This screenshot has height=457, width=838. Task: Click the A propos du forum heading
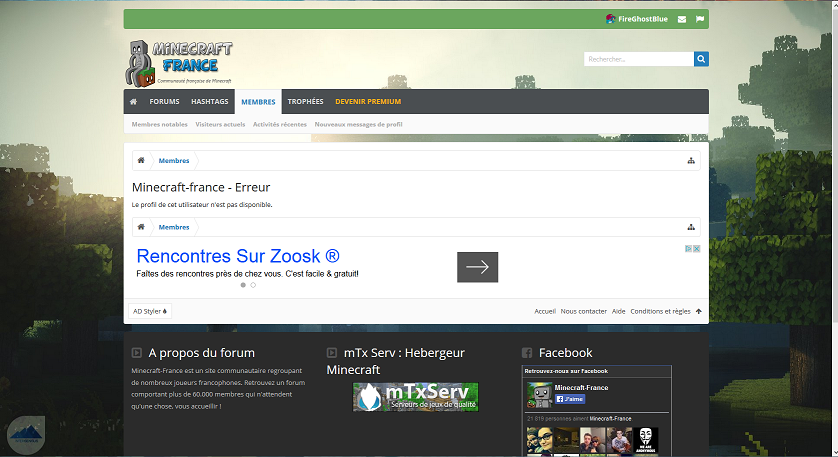tap(201, 353)
